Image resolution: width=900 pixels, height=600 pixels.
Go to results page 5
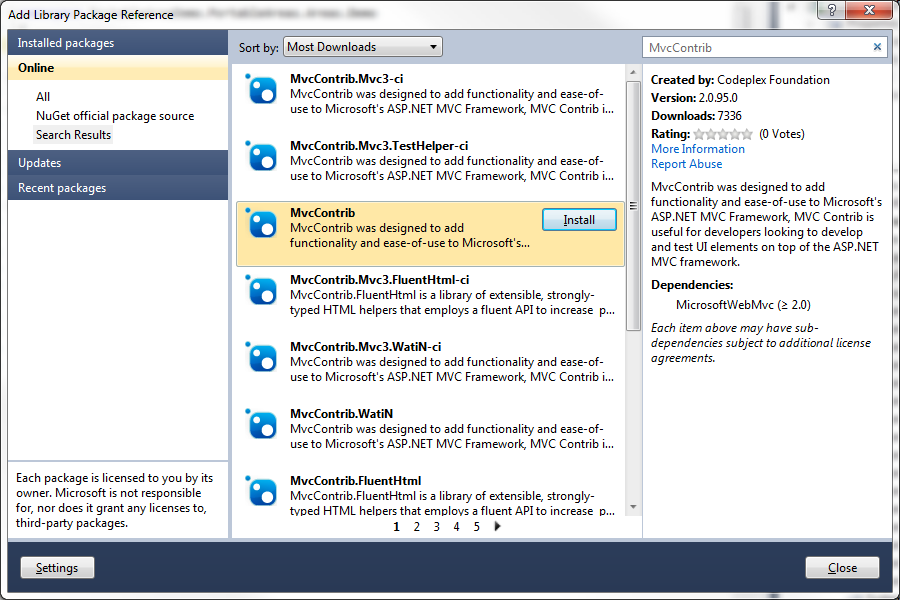coord(476,527)
